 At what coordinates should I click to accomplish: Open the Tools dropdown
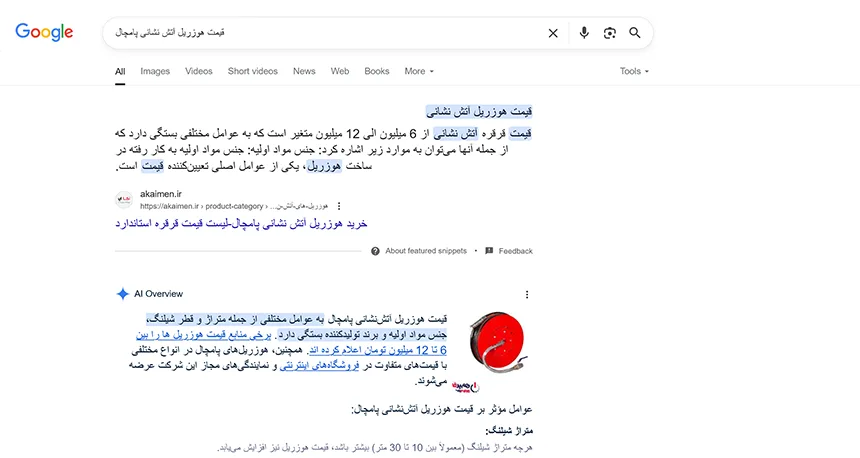[634, 71]
